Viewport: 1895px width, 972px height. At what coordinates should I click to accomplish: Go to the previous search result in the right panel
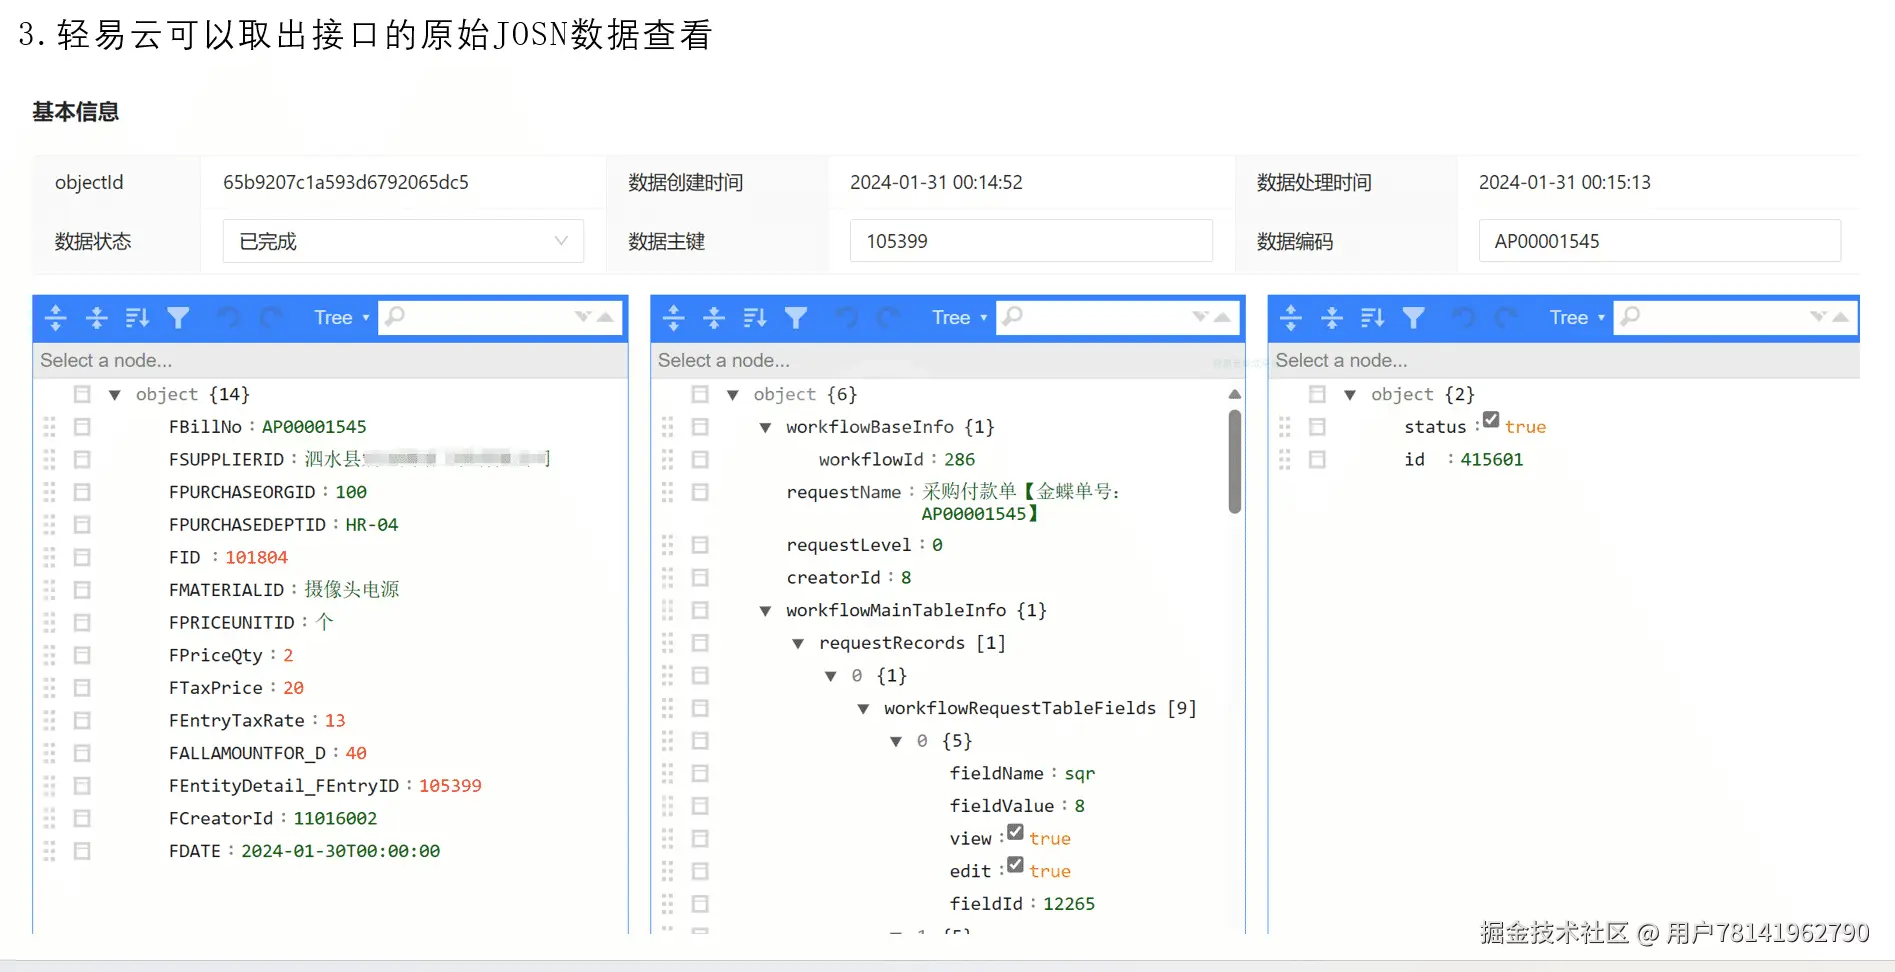1841,317
